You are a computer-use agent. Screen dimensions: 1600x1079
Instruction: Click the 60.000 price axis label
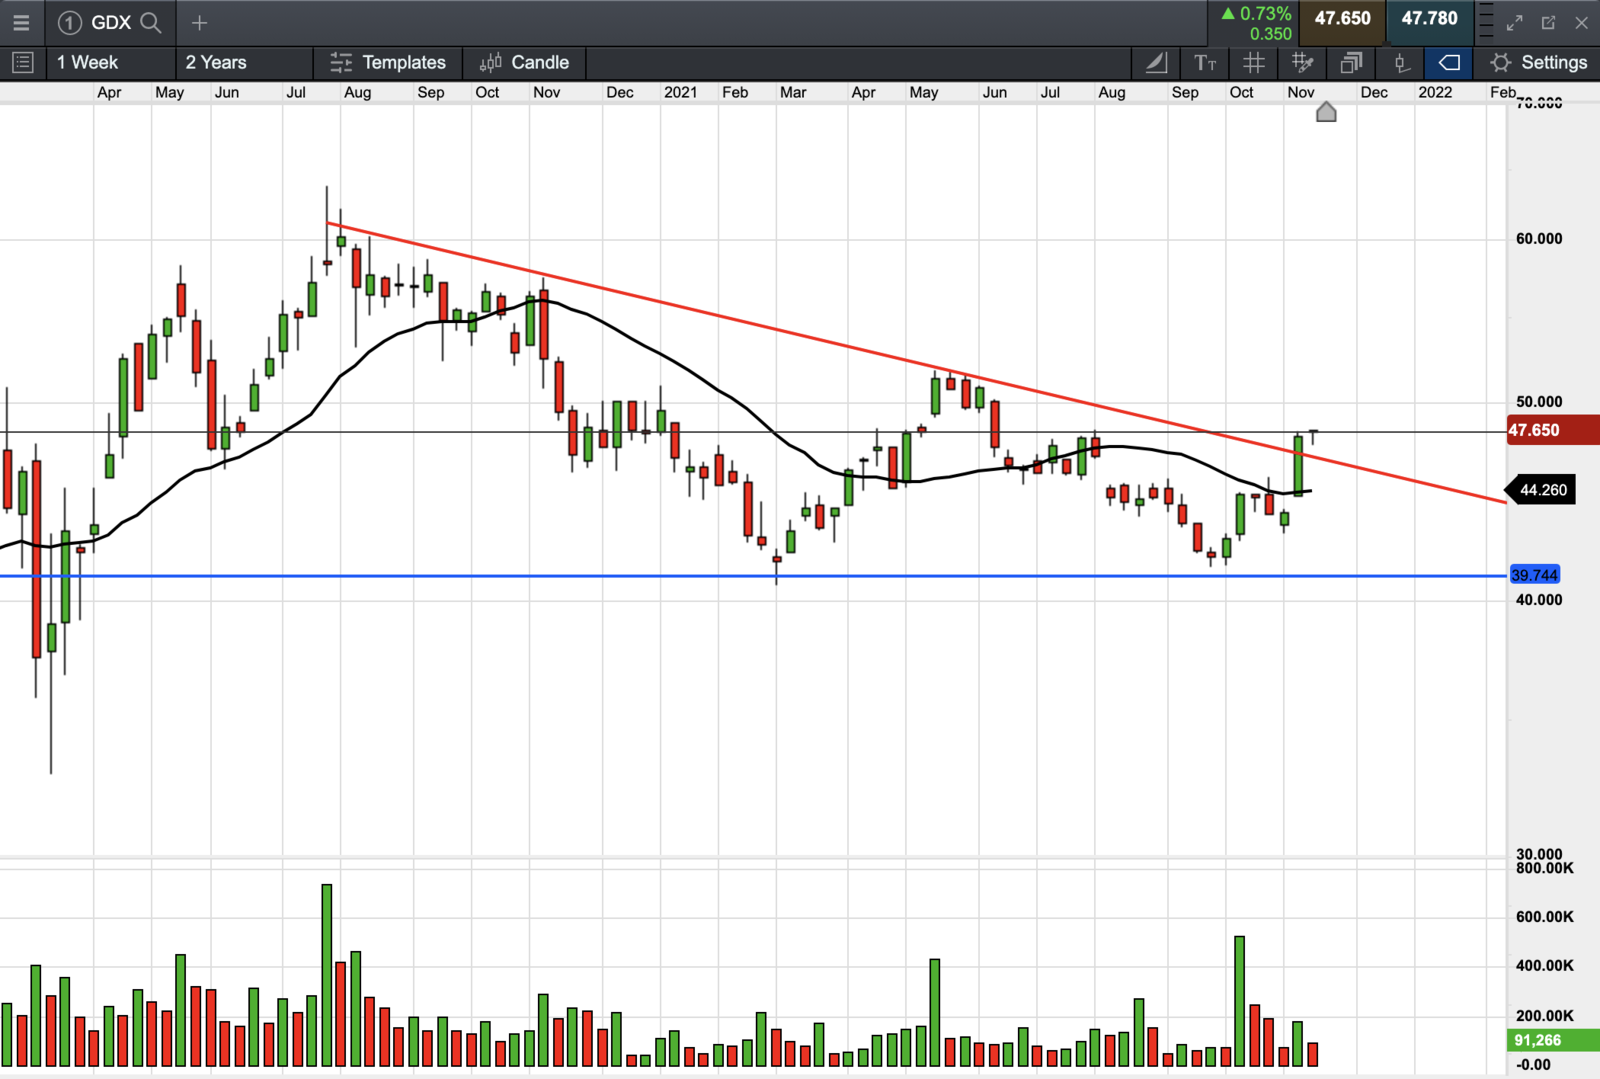pos(1539,239)
